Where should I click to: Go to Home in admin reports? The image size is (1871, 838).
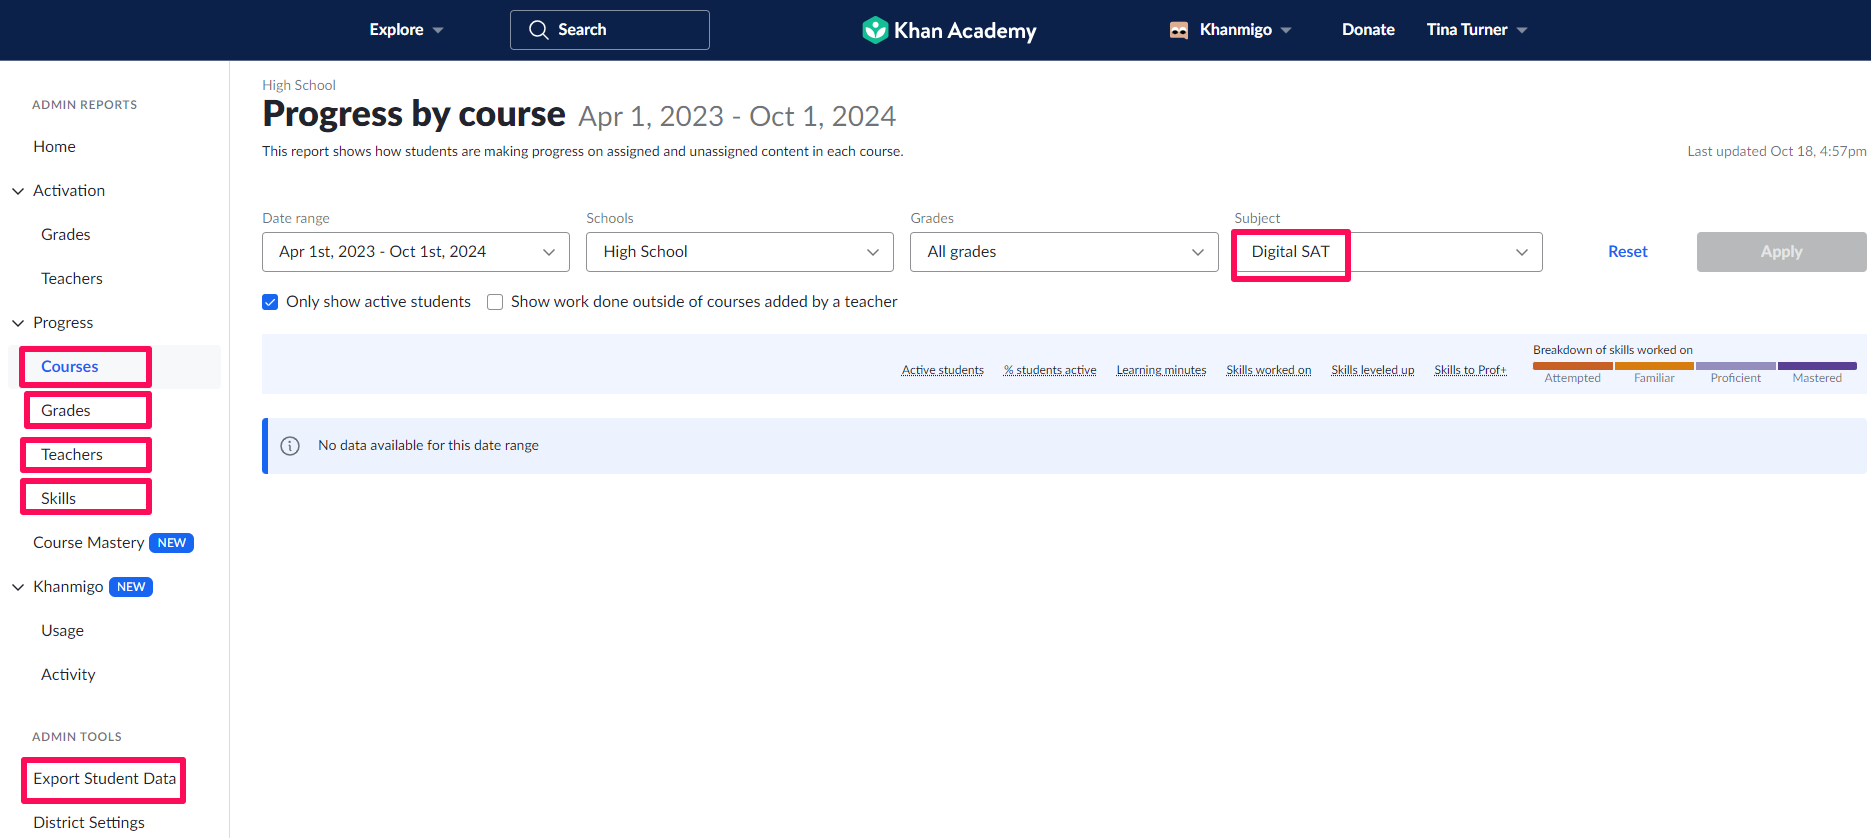(x=54, y=147)
